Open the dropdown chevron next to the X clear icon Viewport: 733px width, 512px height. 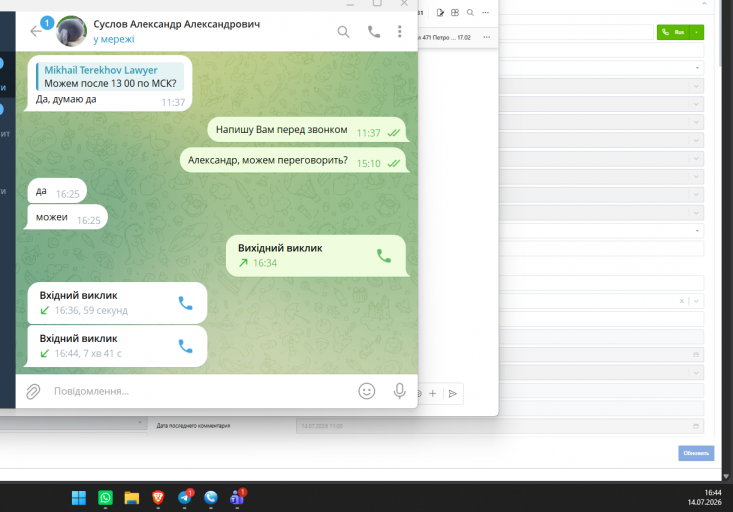click(x=696, y=301)
